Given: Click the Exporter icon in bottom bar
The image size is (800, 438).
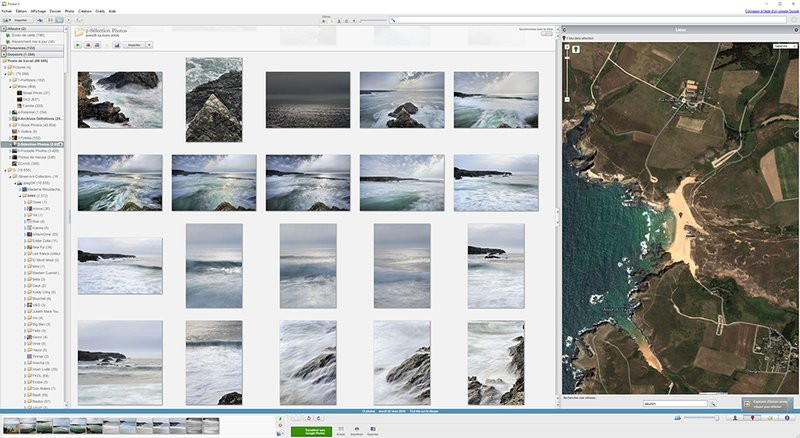Looking at the screenshot, I should pyautogui.click(x=373, y=431).
